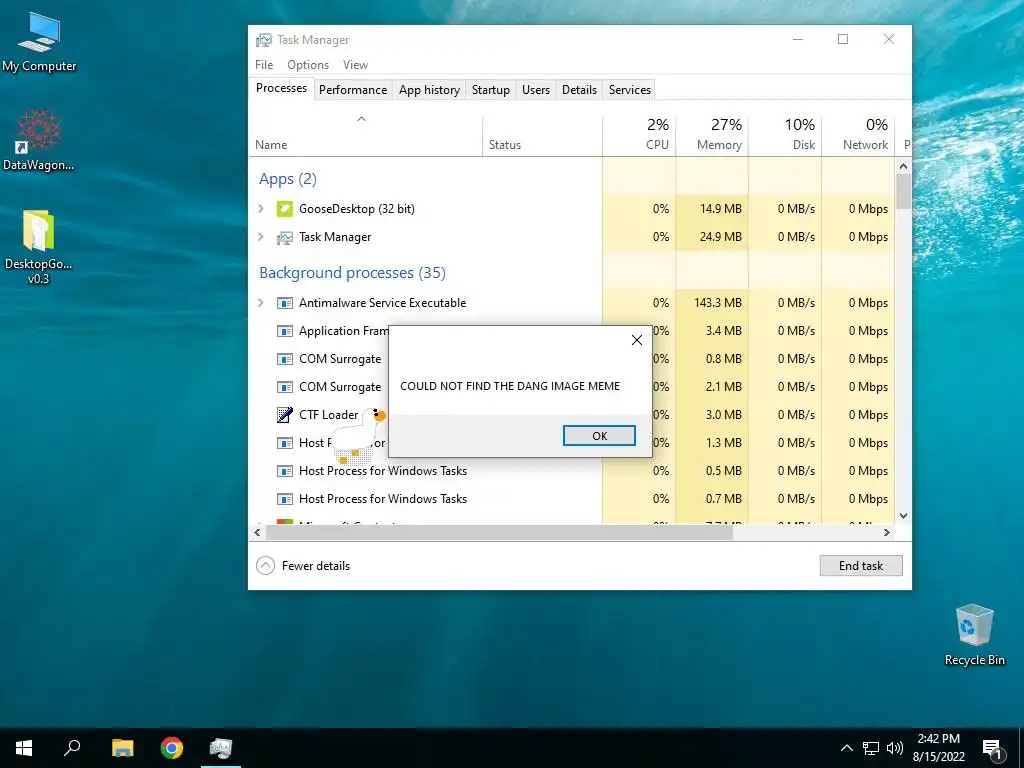Launch Google Chrome from the taskbar

pos(172,748)
